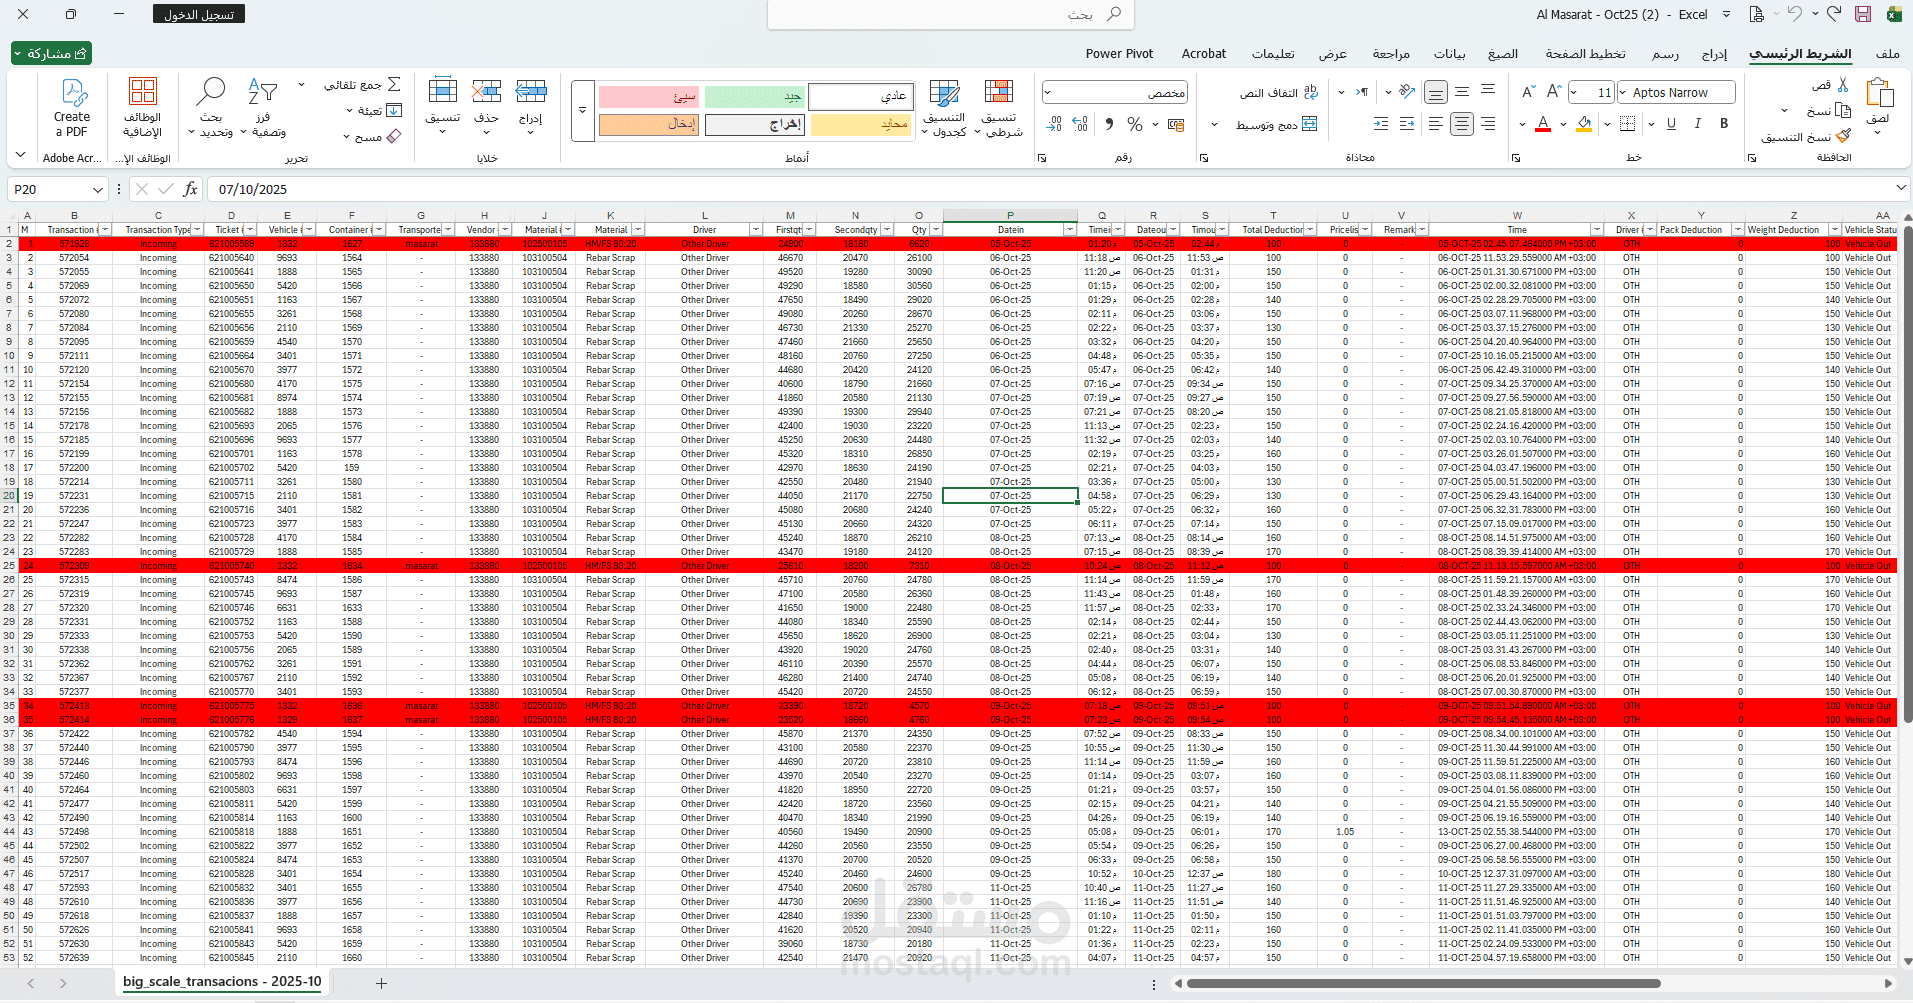Click the Paste clipboard icon

pos(1879,94)
